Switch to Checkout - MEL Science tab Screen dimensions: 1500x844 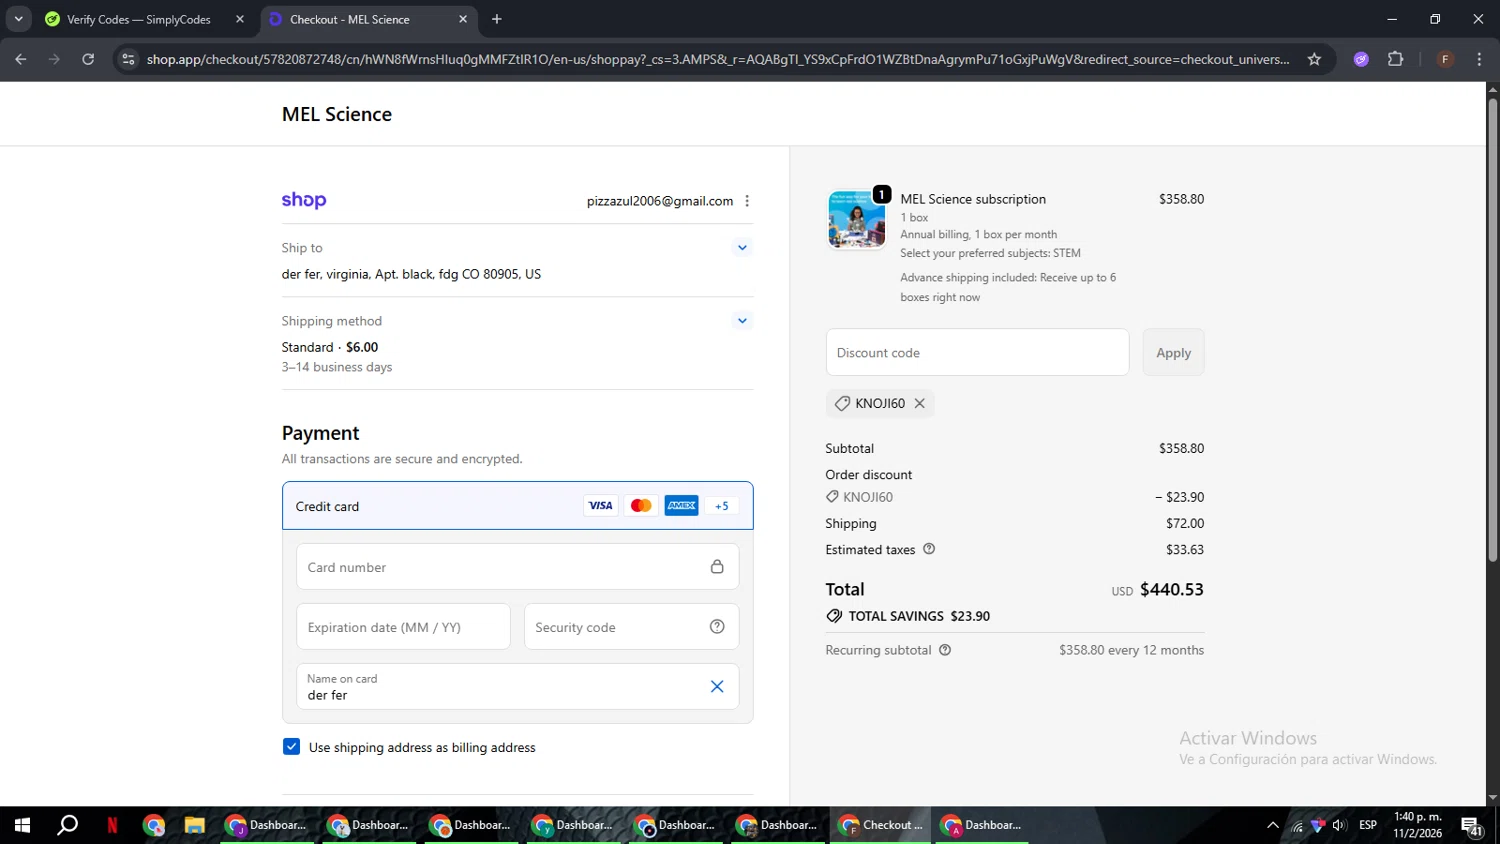click(366, 20)
